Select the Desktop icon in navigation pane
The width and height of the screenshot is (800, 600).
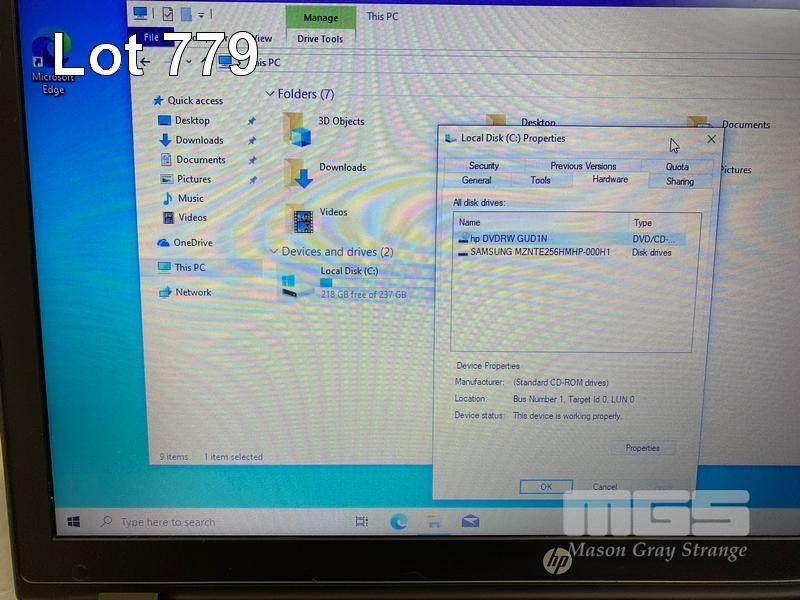(x=164, y=120)
